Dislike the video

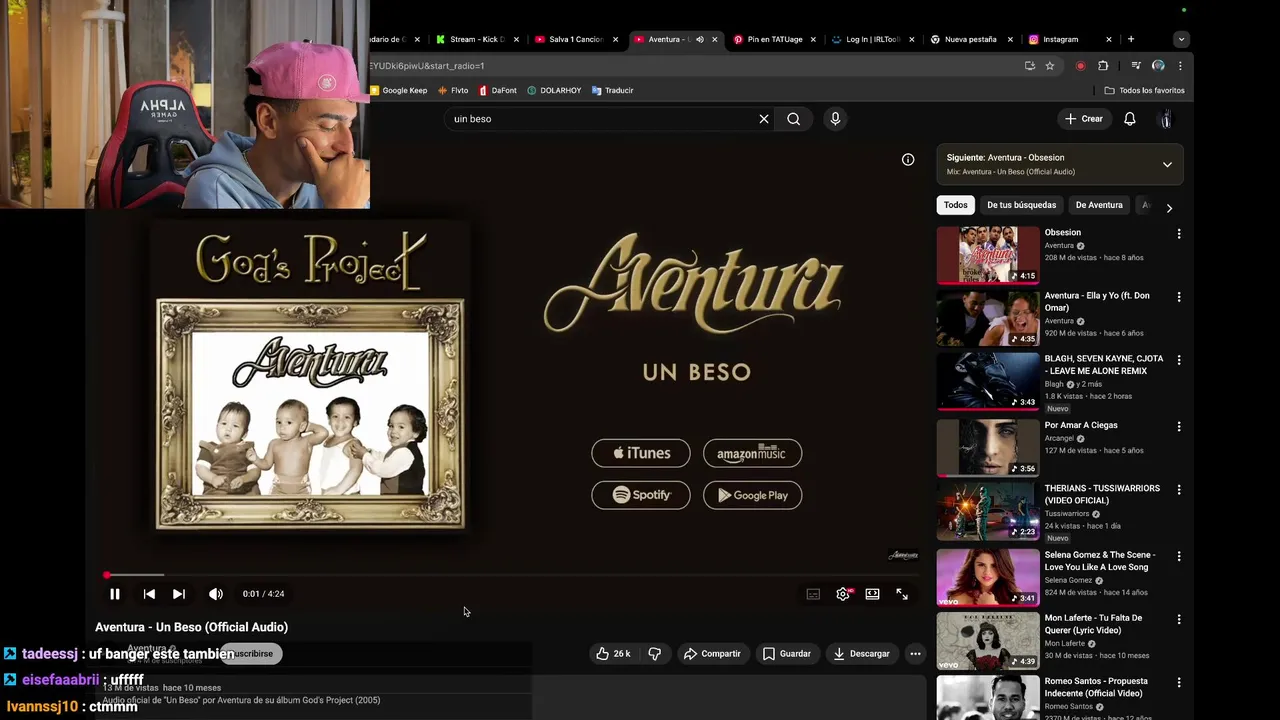pos(654,654)
